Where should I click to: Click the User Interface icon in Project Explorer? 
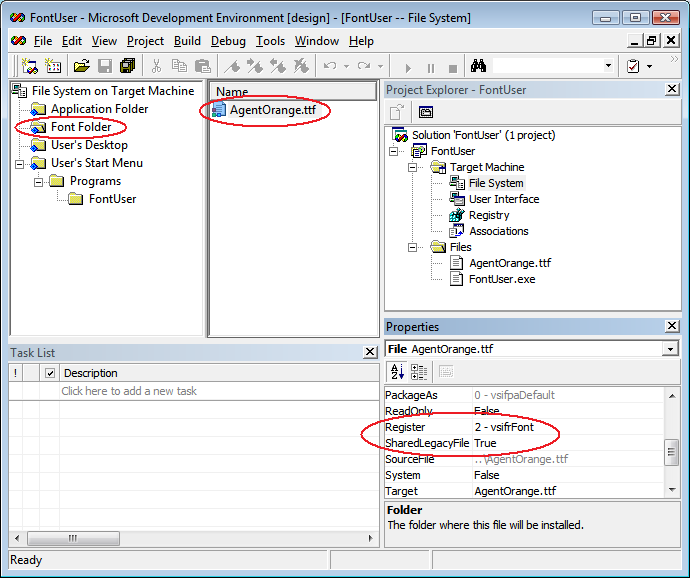[457, 199]
